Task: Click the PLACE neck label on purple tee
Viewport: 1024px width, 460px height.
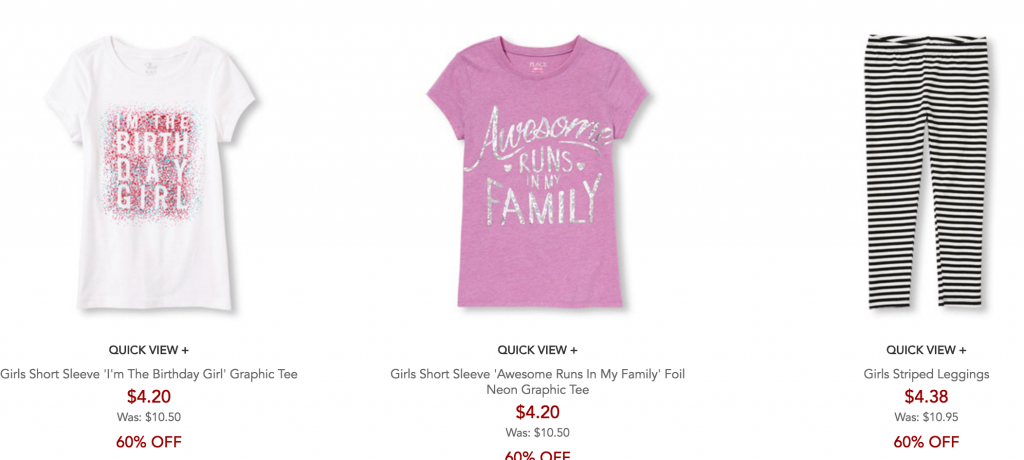Action: 536,65
